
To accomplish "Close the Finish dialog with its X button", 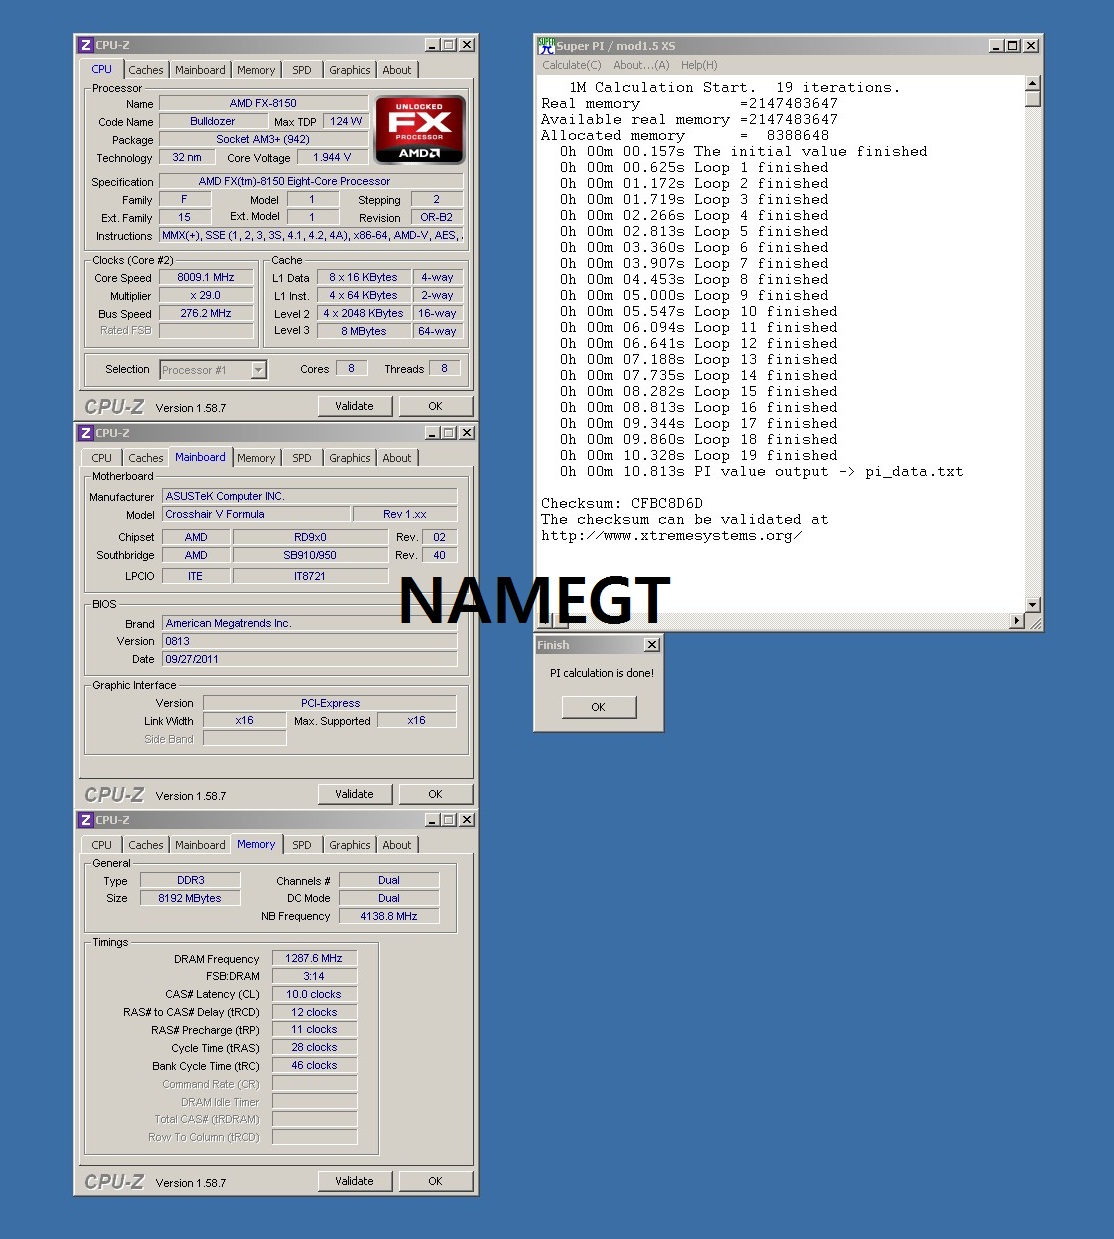I will click(652, 645).
